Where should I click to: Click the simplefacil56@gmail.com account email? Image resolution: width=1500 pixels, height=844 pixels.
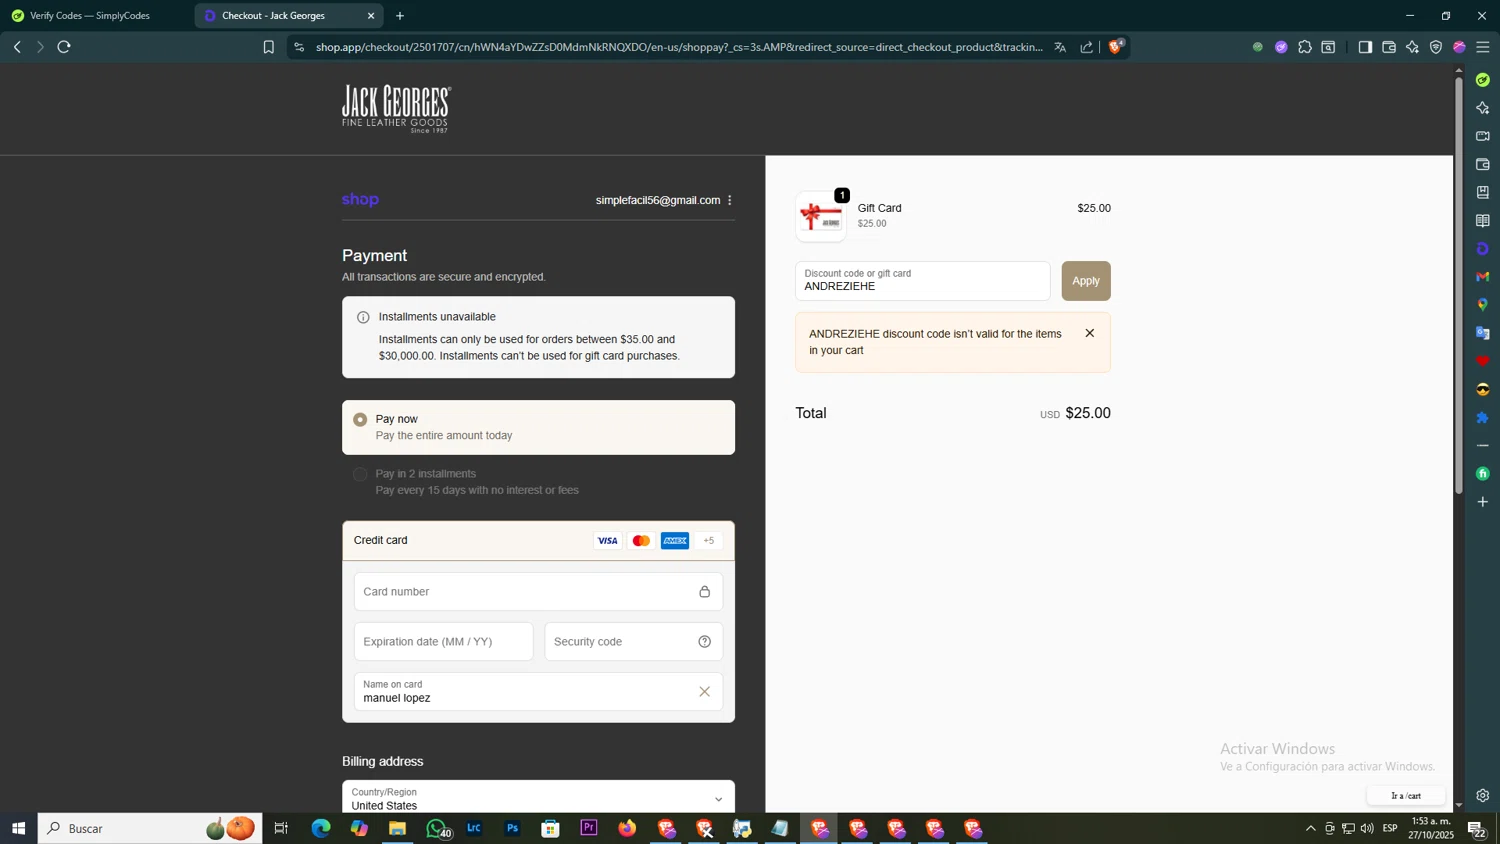[658, 200]
